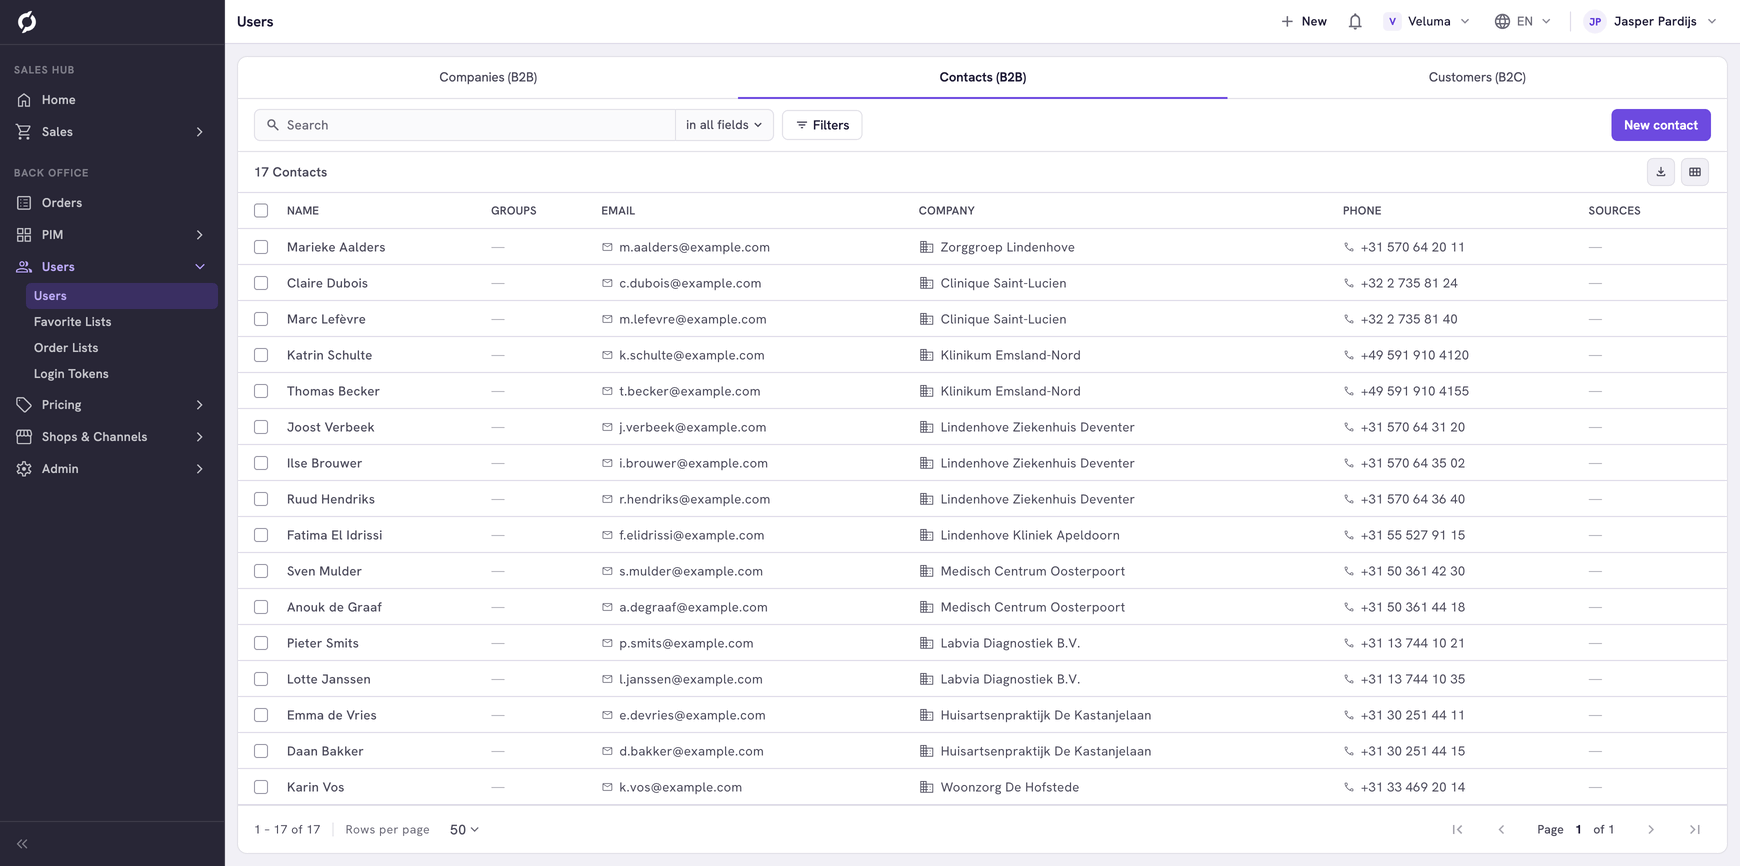
Task: Tick the checkbox for Pieter Smits
Action: point(261,643)
